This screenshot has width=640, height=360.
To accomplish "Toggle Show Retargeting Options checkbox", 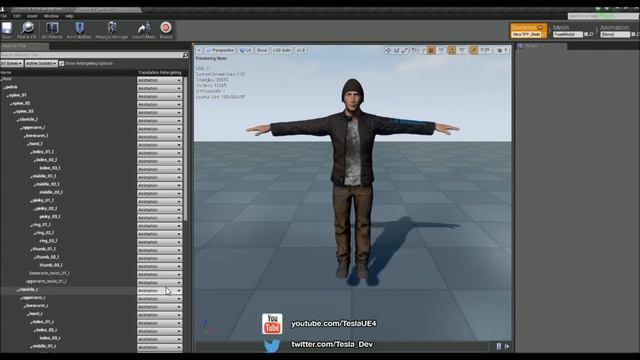I will [62, 64].
